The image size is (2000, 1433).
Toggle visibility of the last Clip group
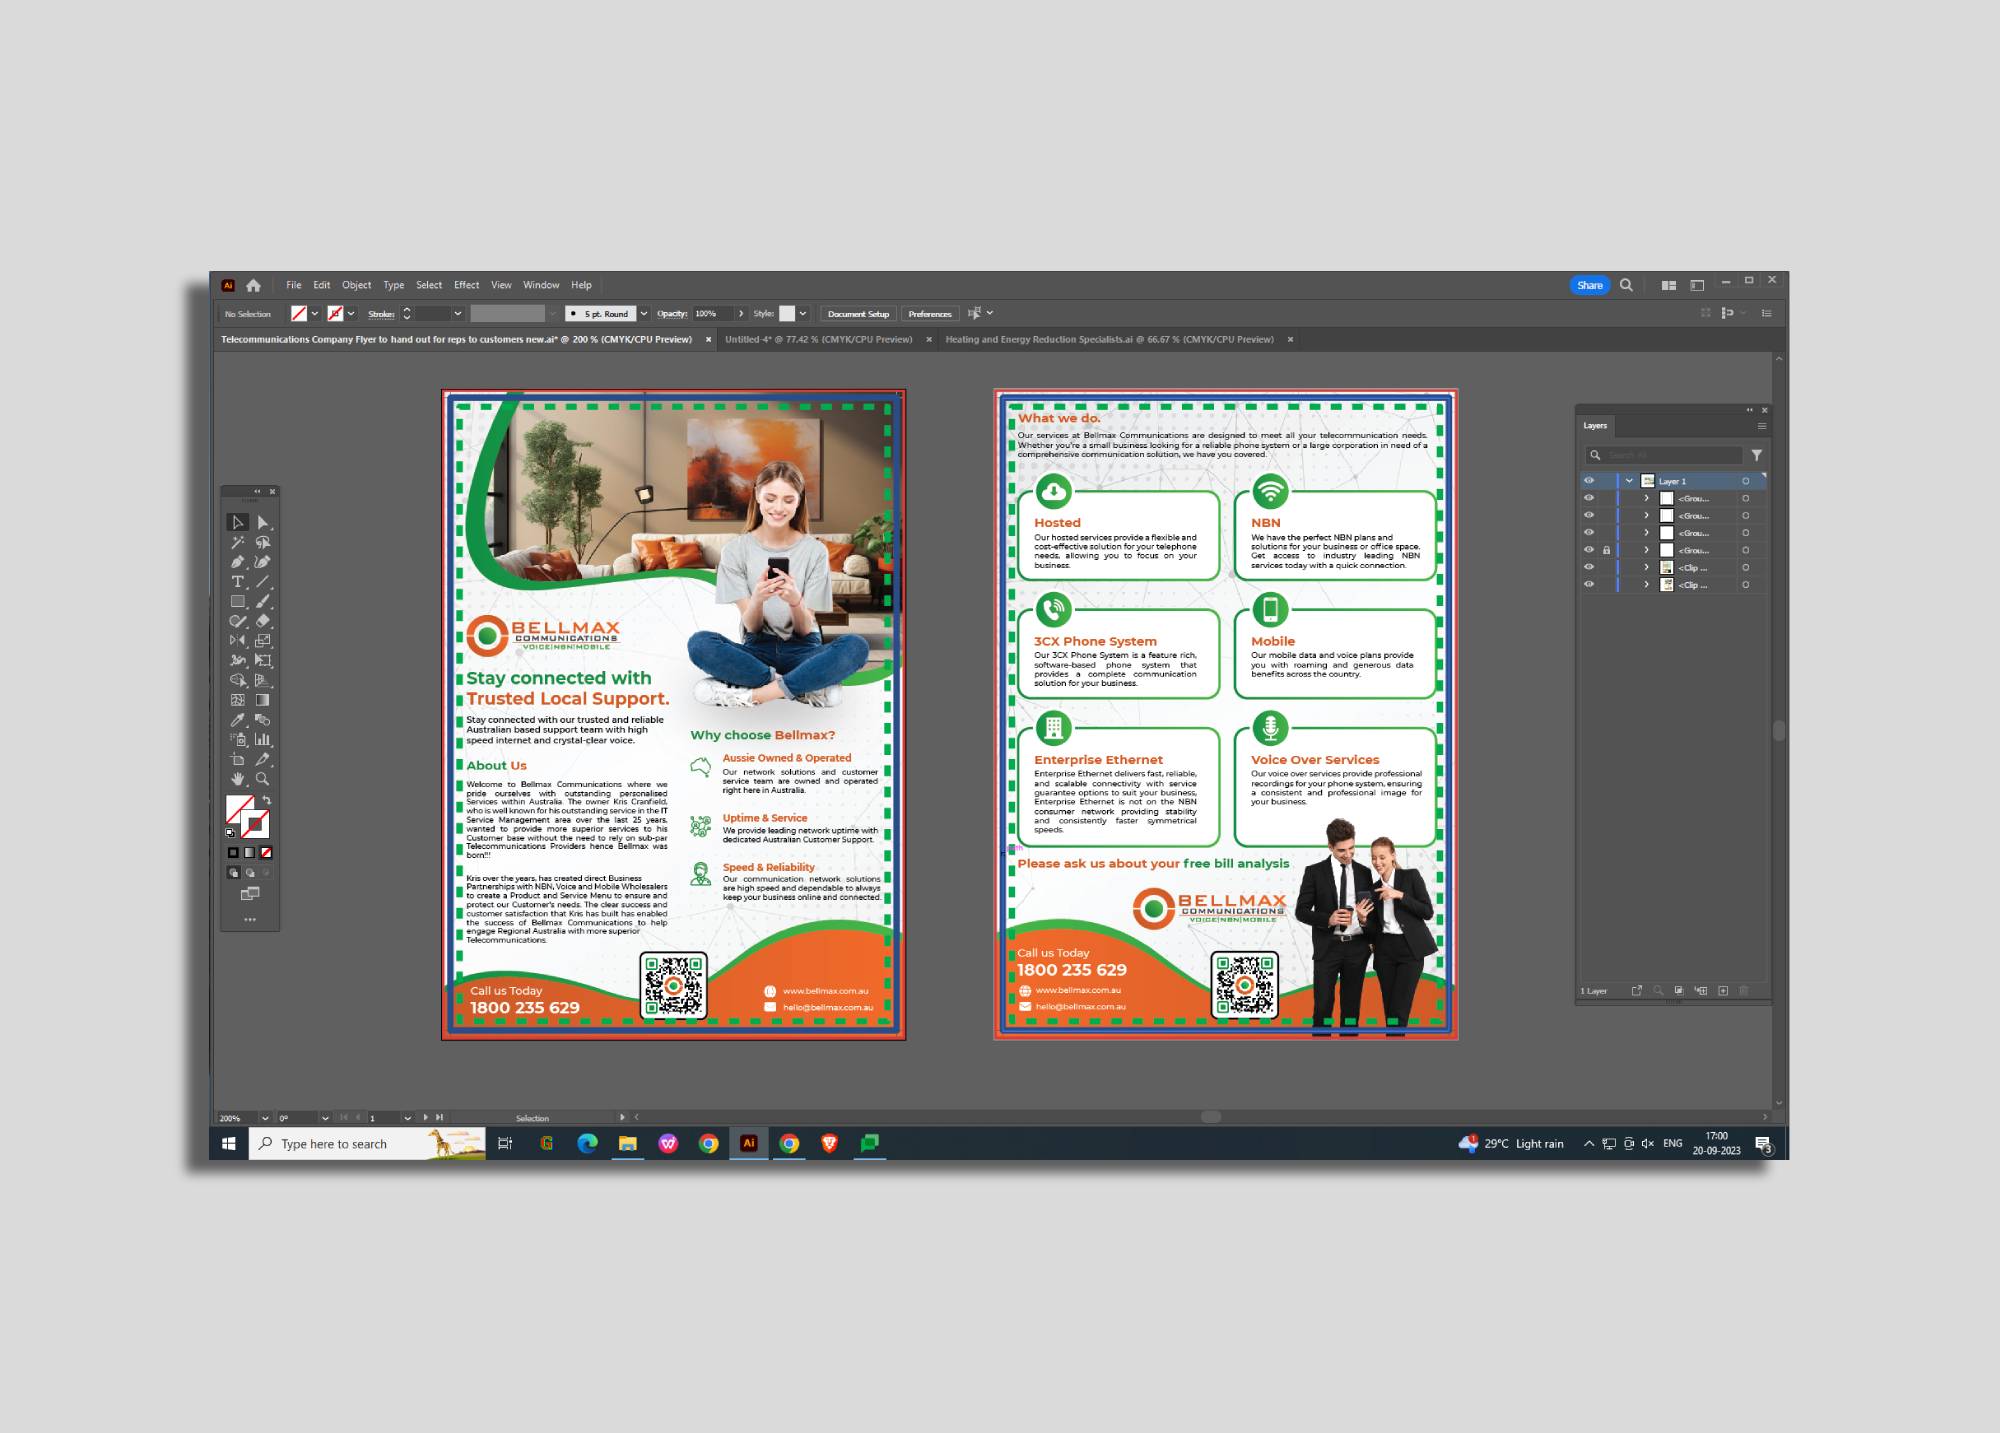pyautogui.click(x=1589, y=585)
